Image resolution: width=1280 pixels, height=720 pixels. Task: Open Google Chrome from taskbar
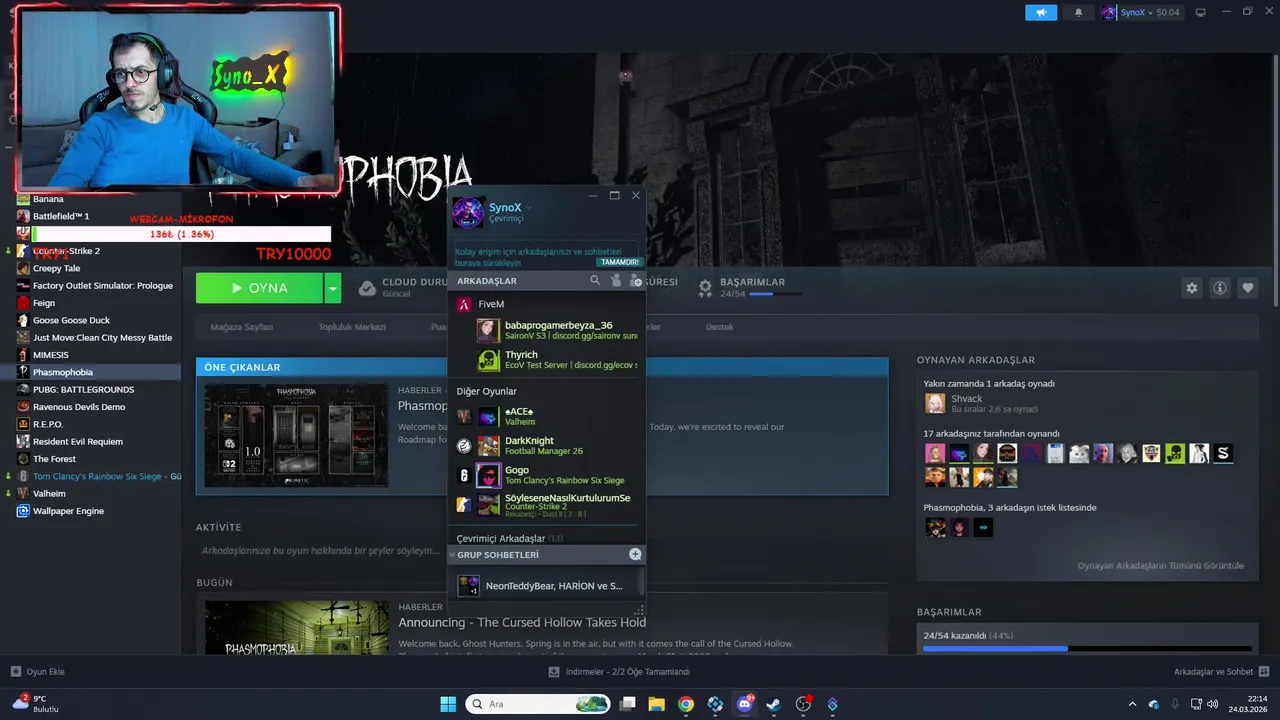(x=685, y=704)
